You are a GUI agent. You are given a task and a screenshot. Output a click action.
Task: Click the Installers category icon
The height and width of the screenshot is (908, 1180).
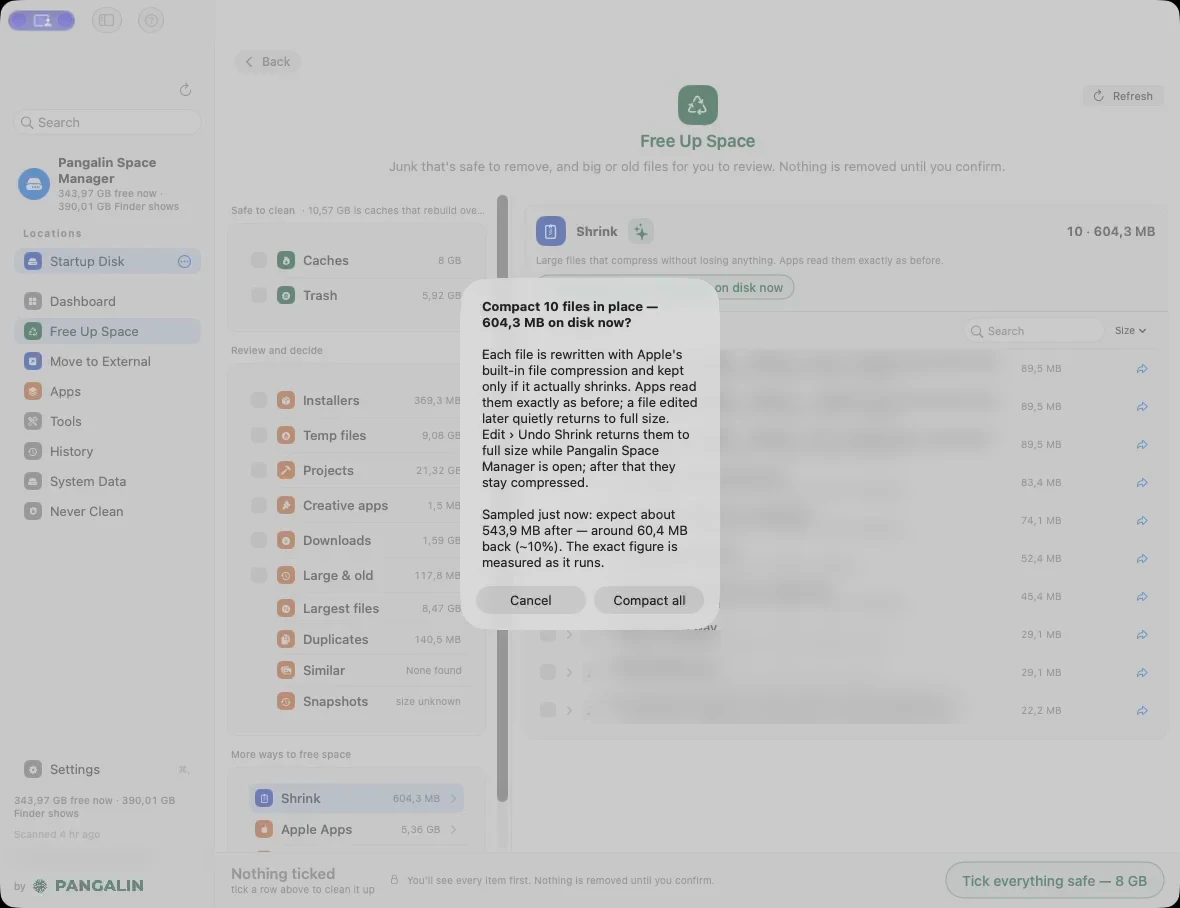tap(286, 400)
